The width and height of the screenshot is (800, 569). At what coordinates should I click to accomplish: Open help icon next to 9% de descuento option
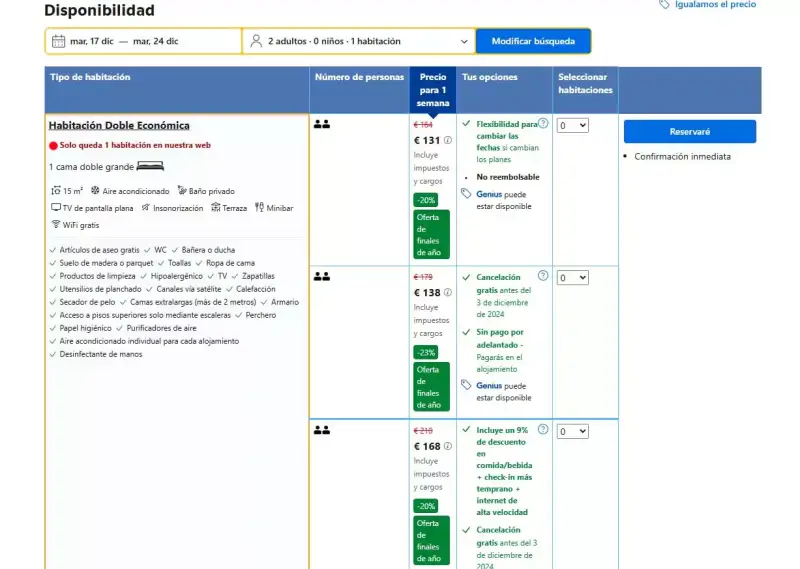[x=543, y=429]
